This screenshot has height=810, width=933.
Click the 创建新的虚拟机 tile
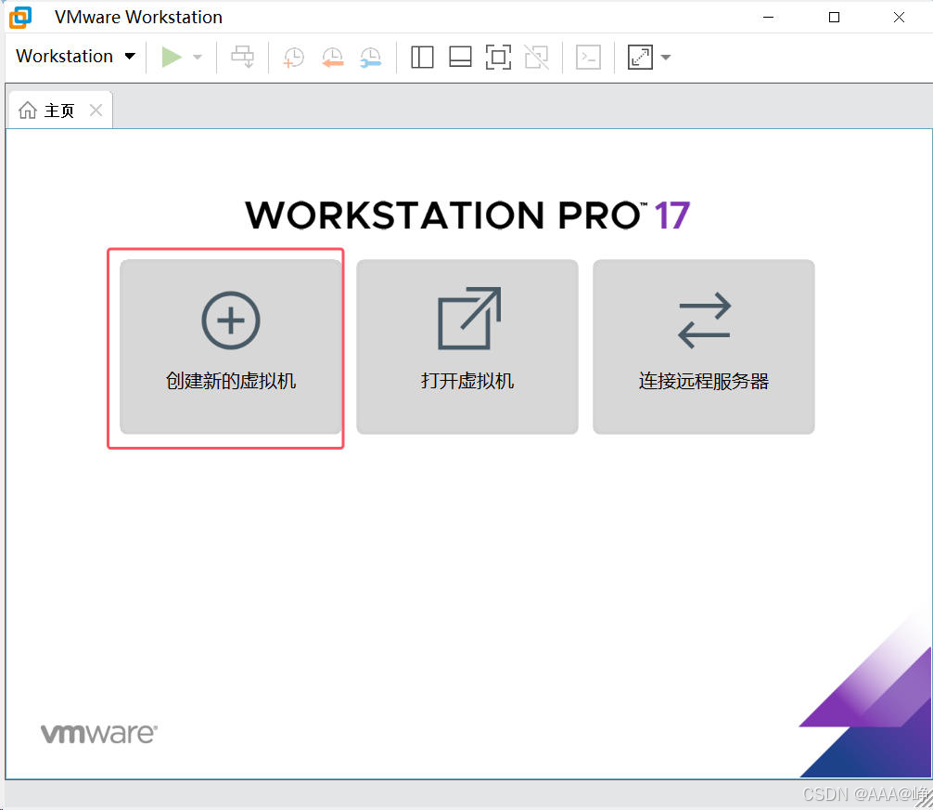click(x=231, y=346)
